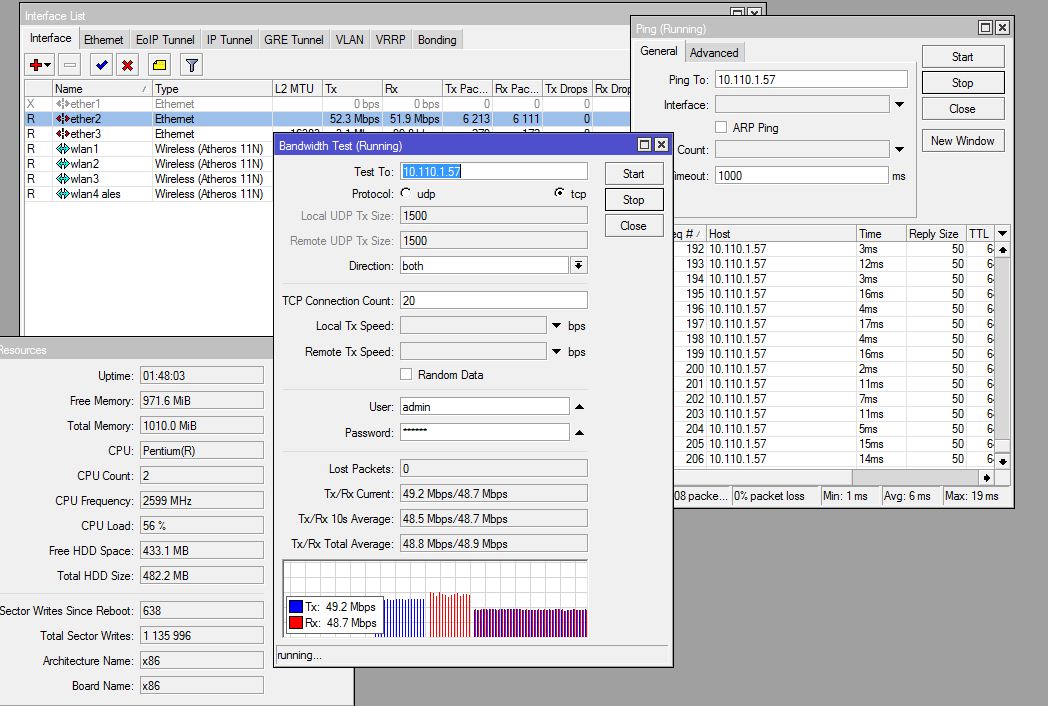Open the Bonding tab
This screenshot has width=1048, height=706.
point(437,39)
